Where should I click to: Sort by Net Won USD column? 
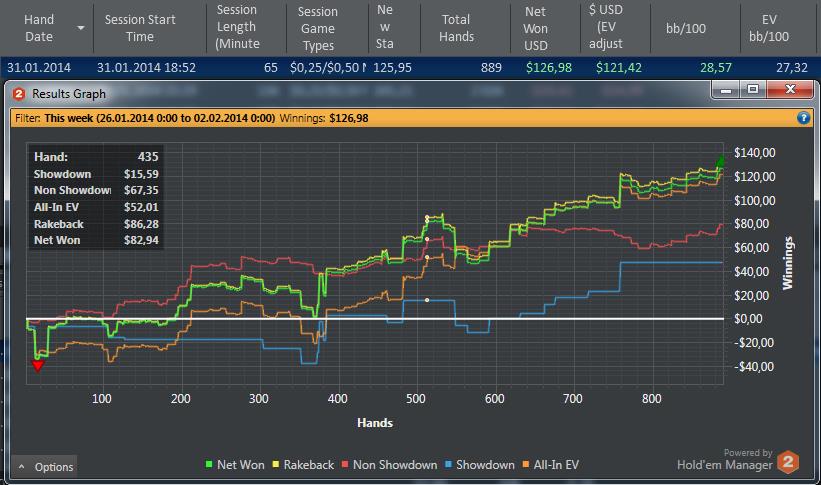point(536,28)
